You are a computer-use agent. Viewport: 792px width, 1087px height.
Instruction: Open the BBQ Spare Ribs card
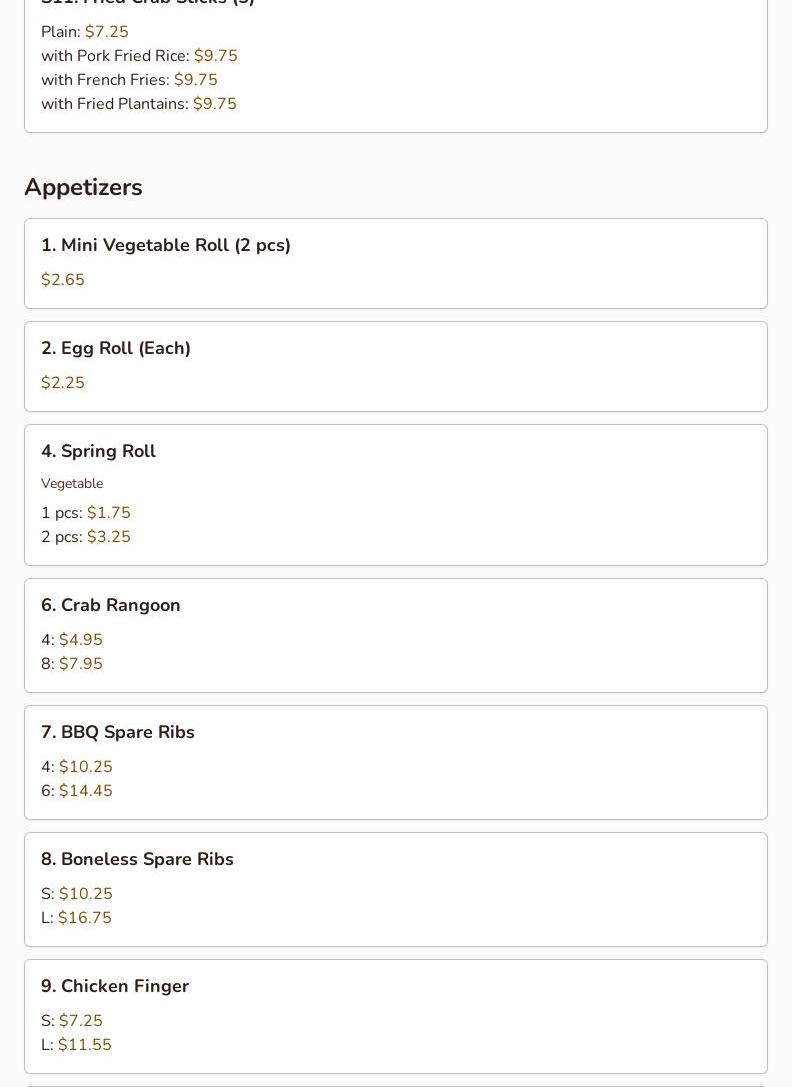click(395, 763)
